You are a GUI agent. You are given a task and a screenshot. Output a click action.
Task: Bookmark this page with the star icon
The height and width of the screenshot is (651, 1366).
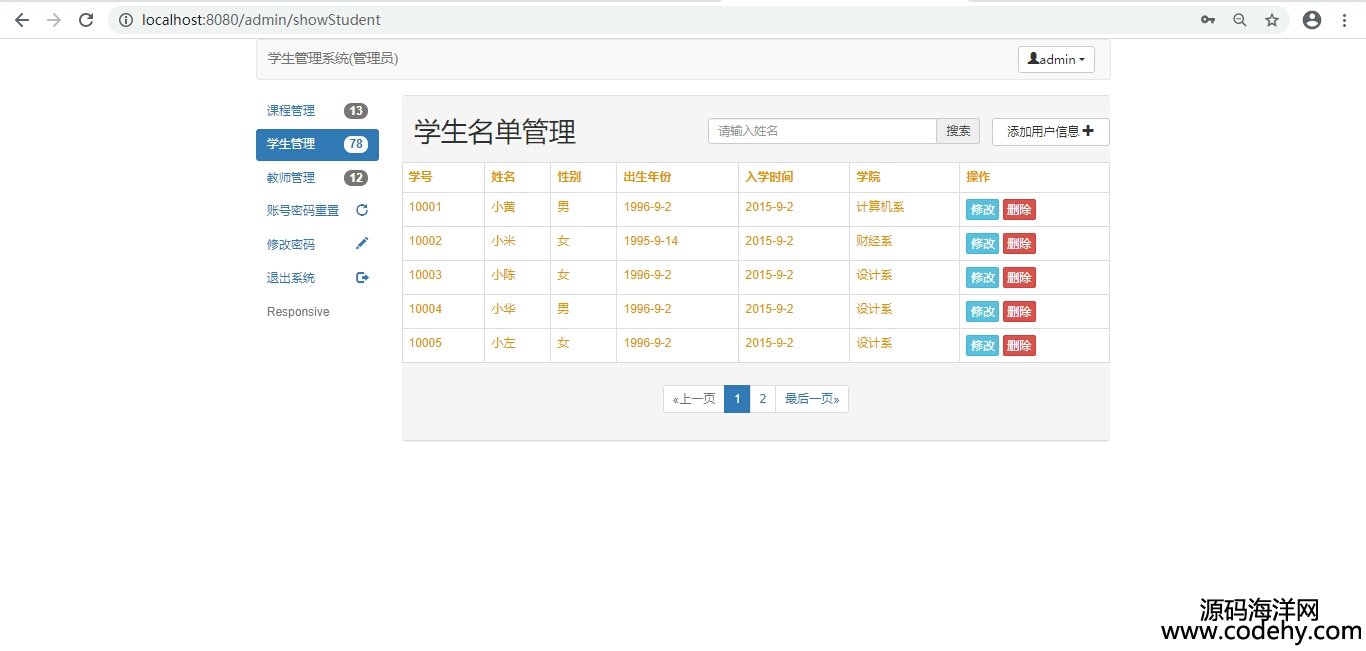1272,20
